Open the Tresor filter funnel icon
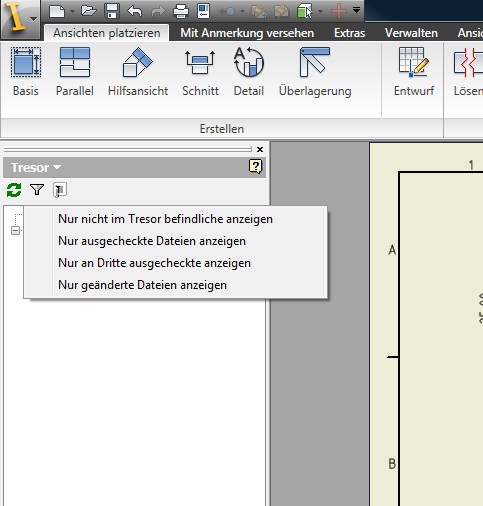 click(37, 190)
